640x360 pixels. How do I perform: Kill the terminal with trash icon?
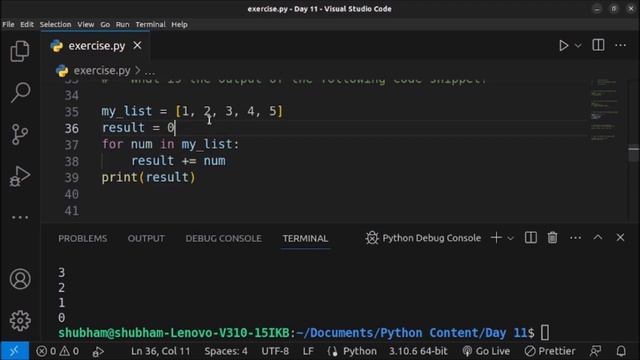(x=552, y=238)
